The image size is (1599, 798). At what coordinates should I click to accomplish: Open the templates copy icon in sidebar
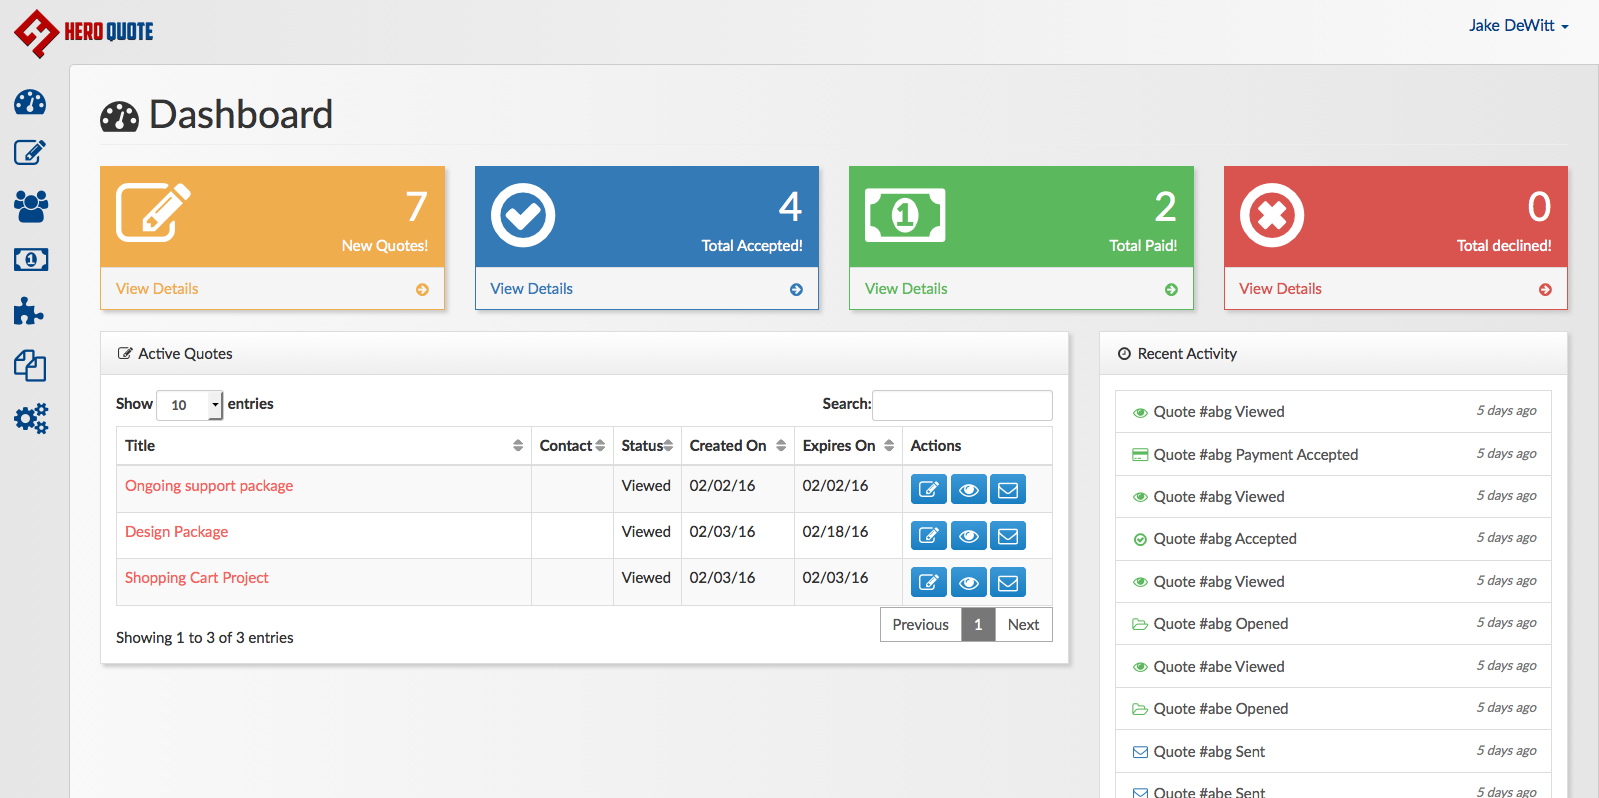click(30, 366)
